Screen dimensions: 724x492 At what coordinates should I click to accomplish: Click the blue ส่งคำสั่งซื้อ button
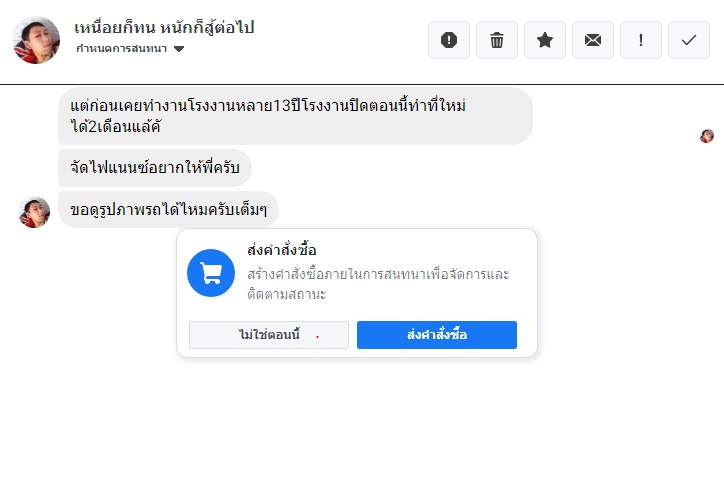(x=437, y=335)
